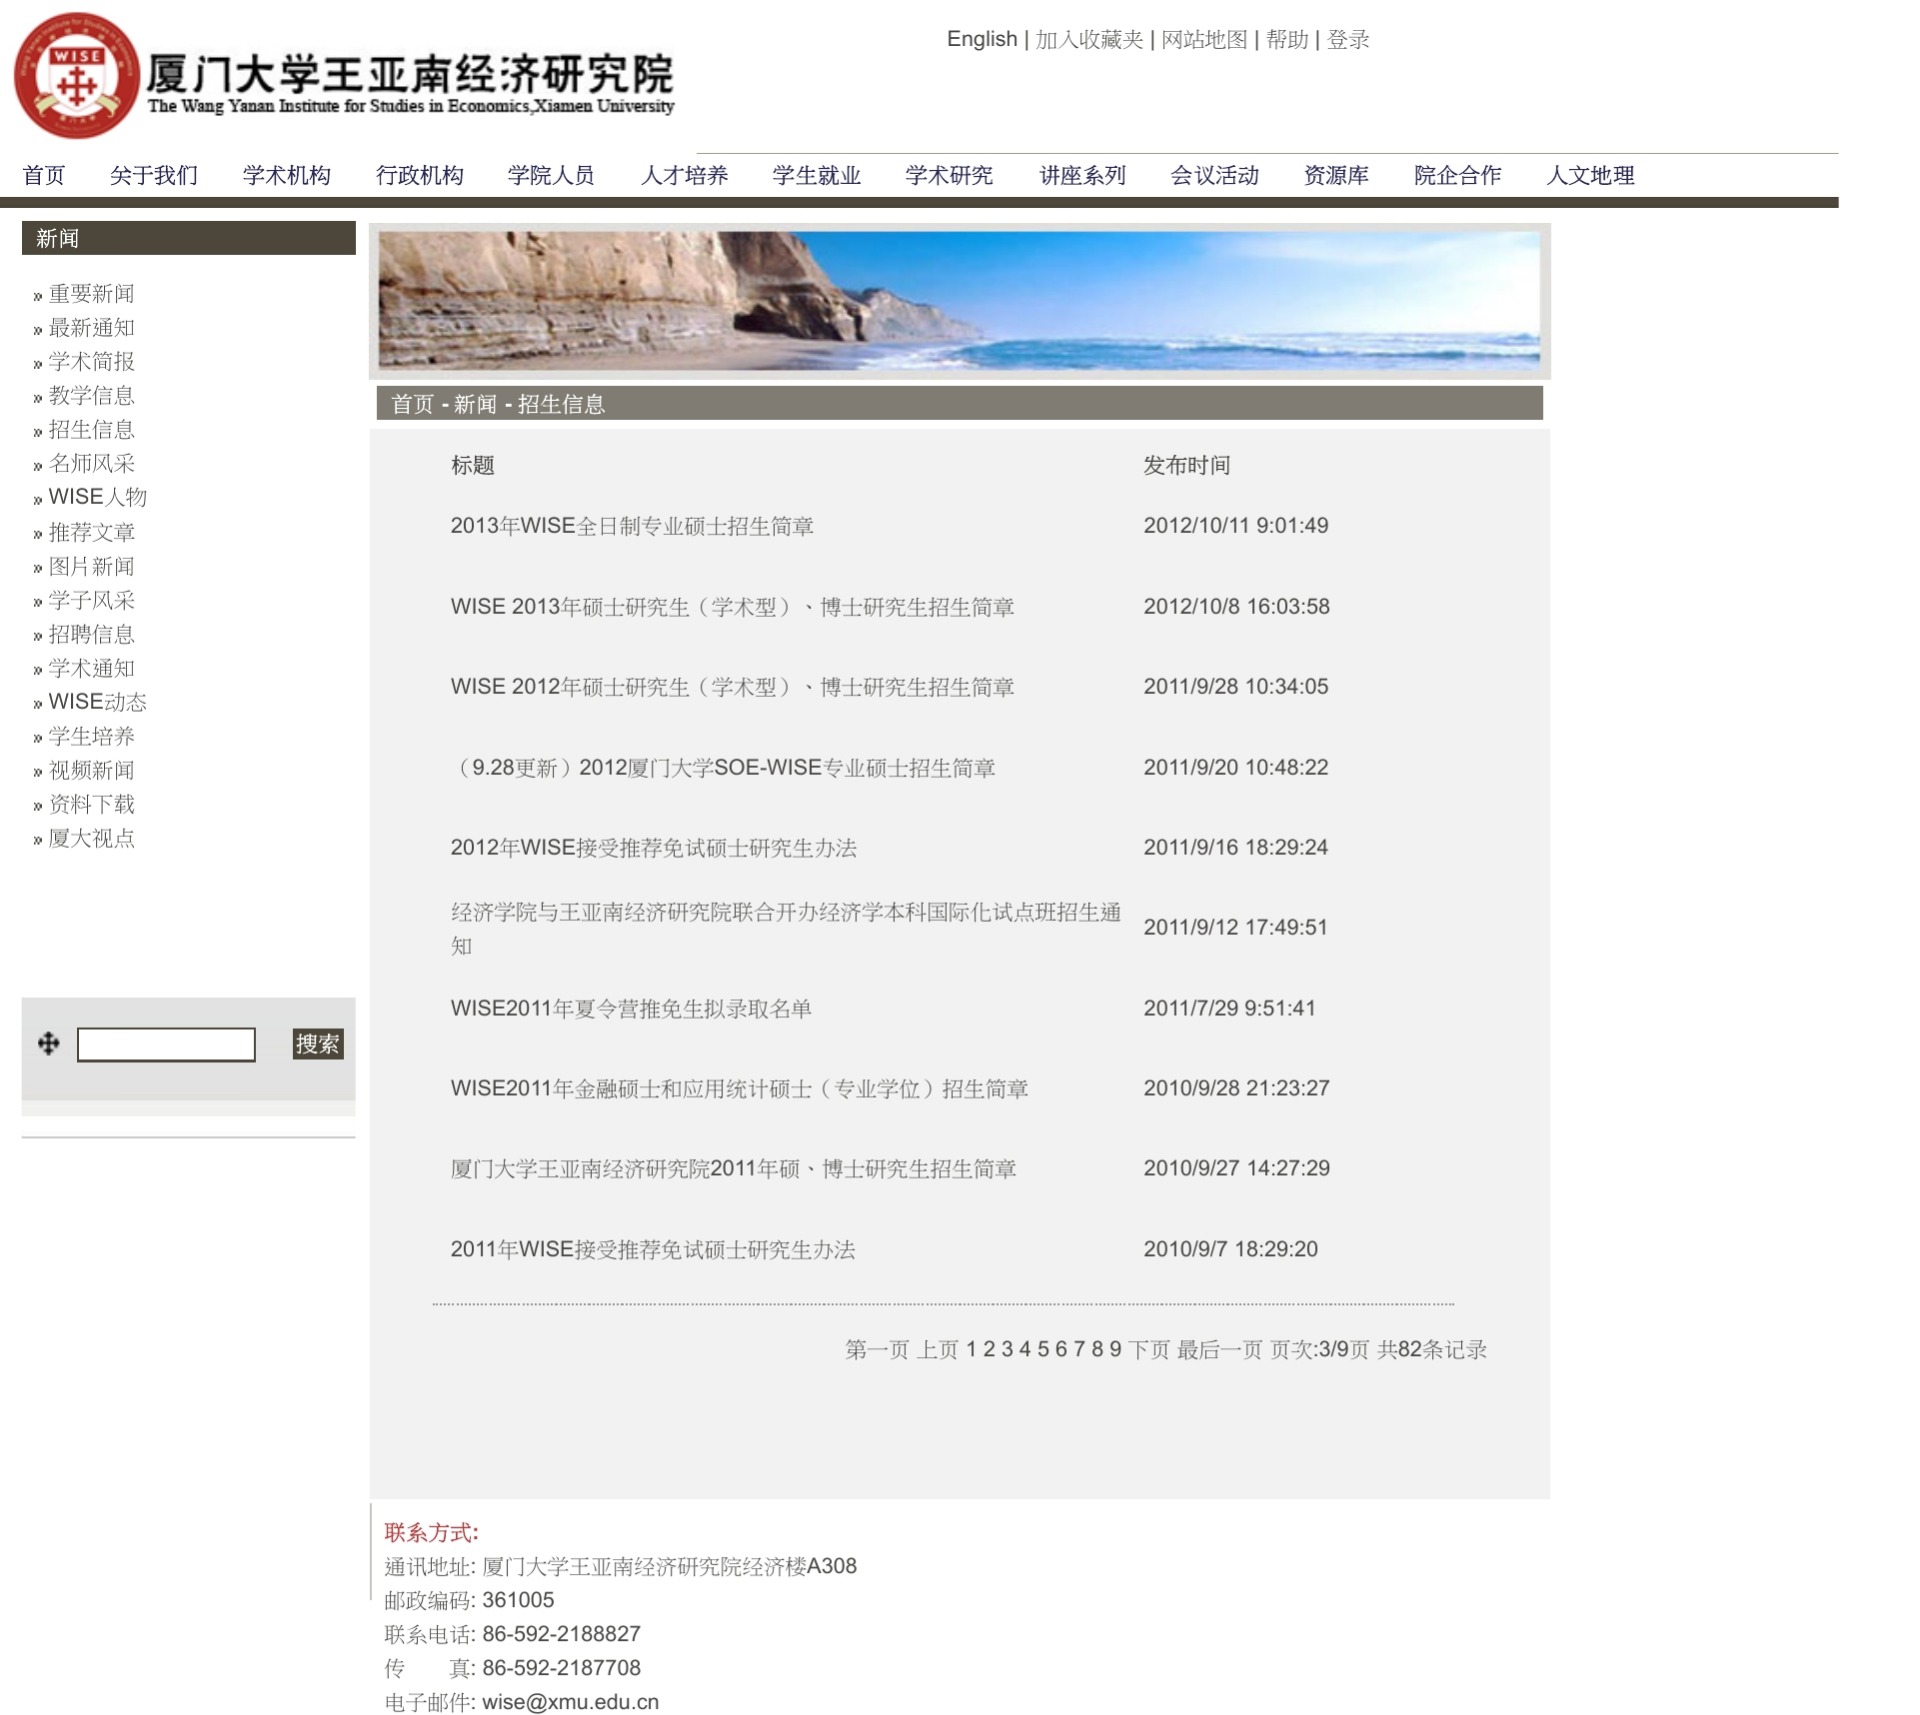Image resolution: width=1920 pixels, height=1715 pixels.
Task: Select WISE人物 in sidebar
Action: [x=97, y=497]
